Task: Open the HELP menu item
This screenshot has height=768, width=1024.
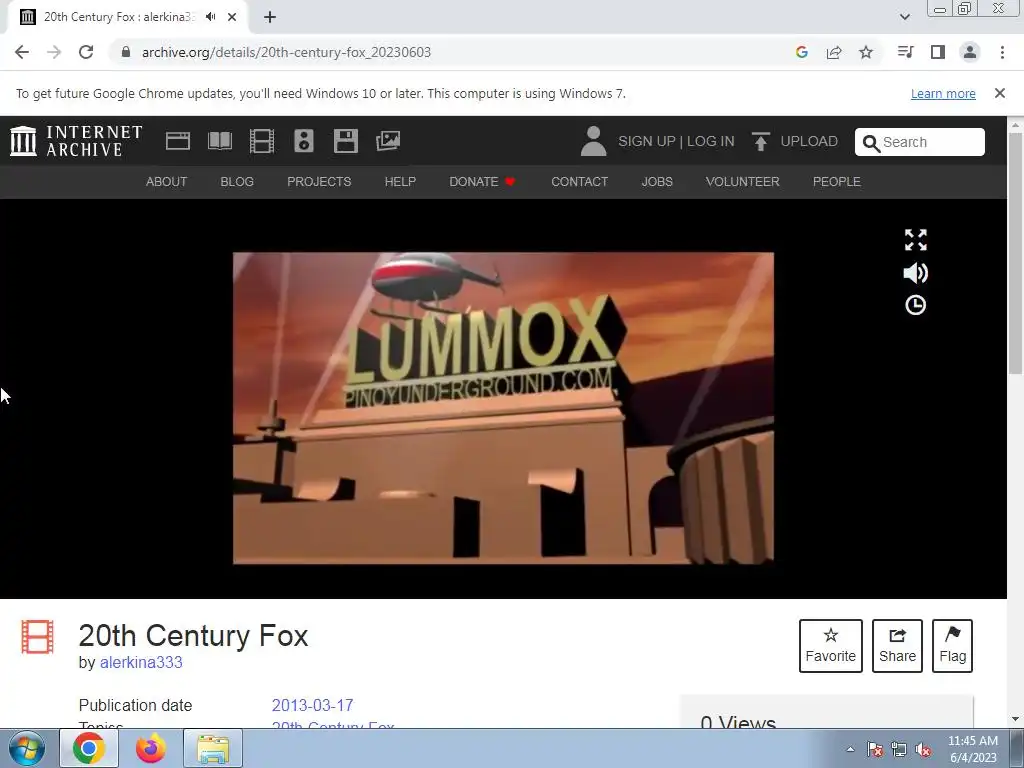Action: pos(400,182)
